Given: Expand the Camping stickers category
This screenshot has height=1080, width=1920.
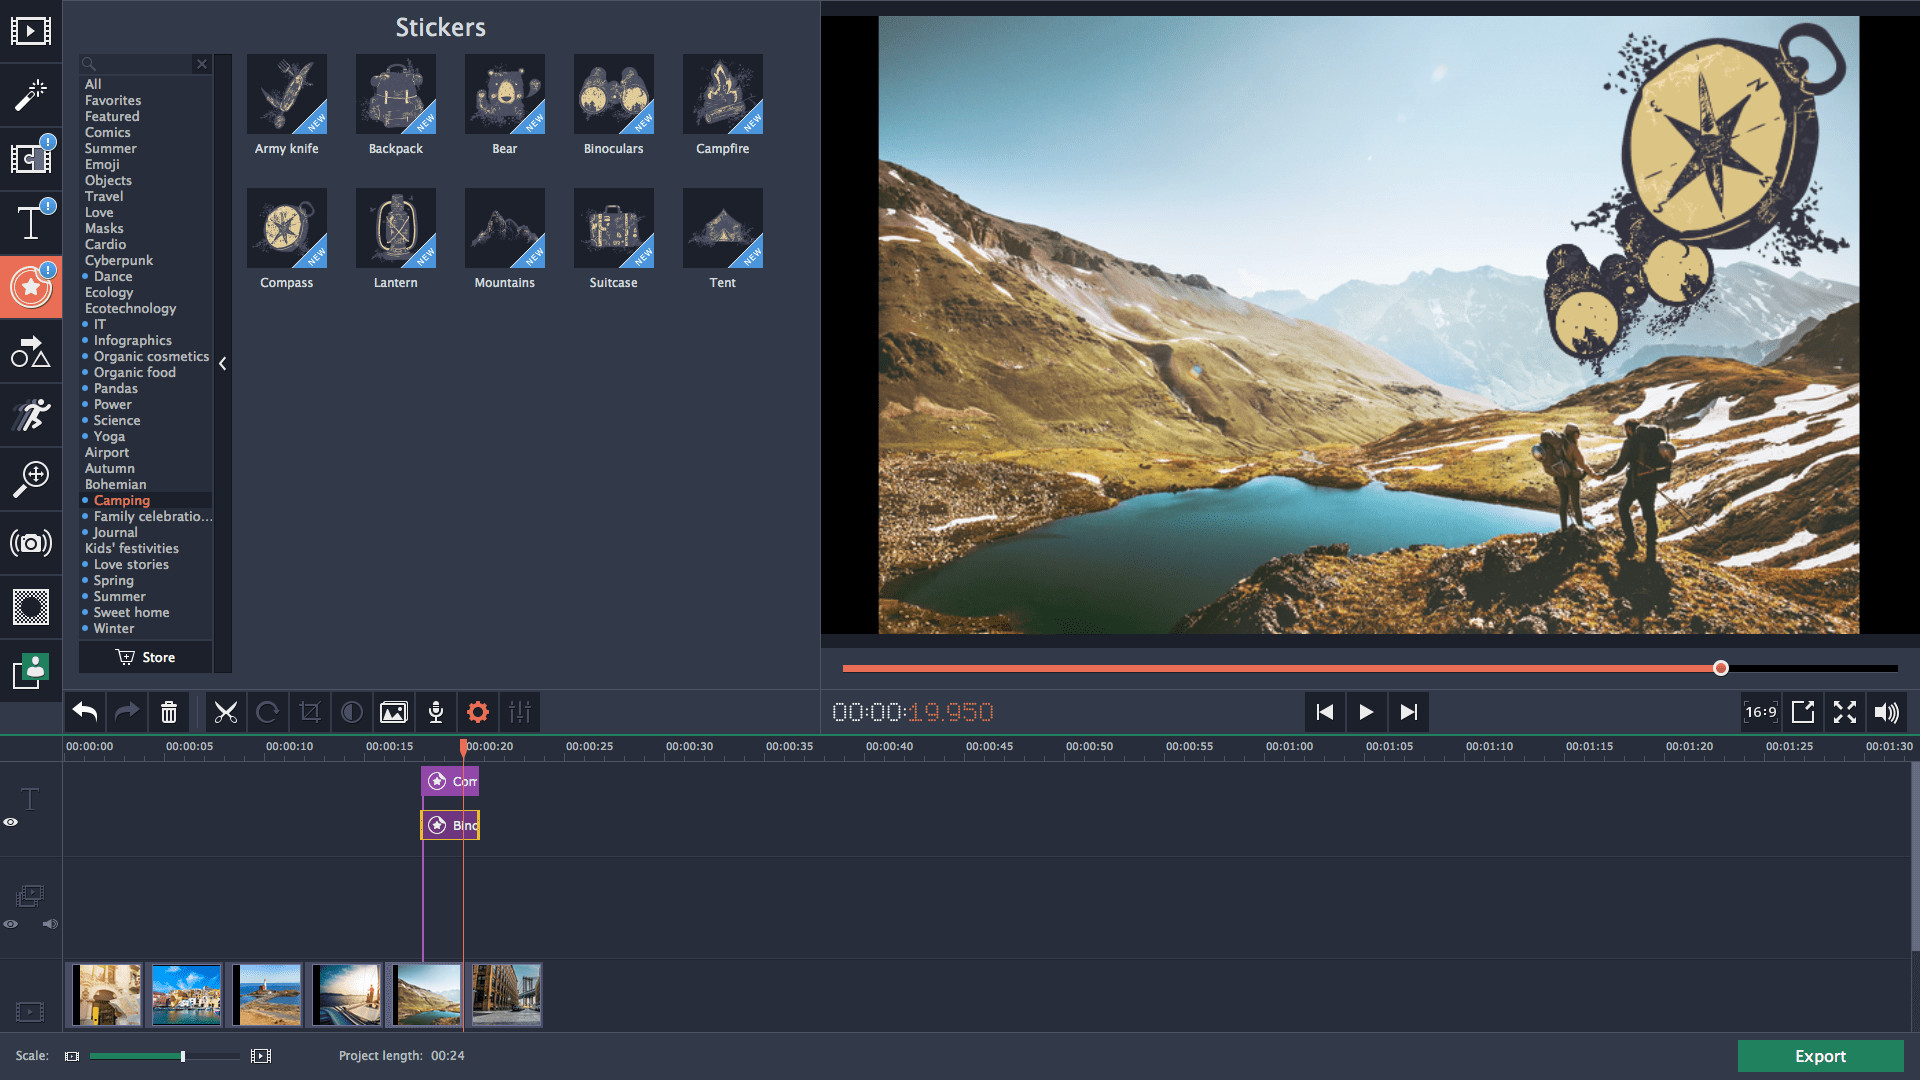Looking at the screenshot, I should [x=121, y=498].
